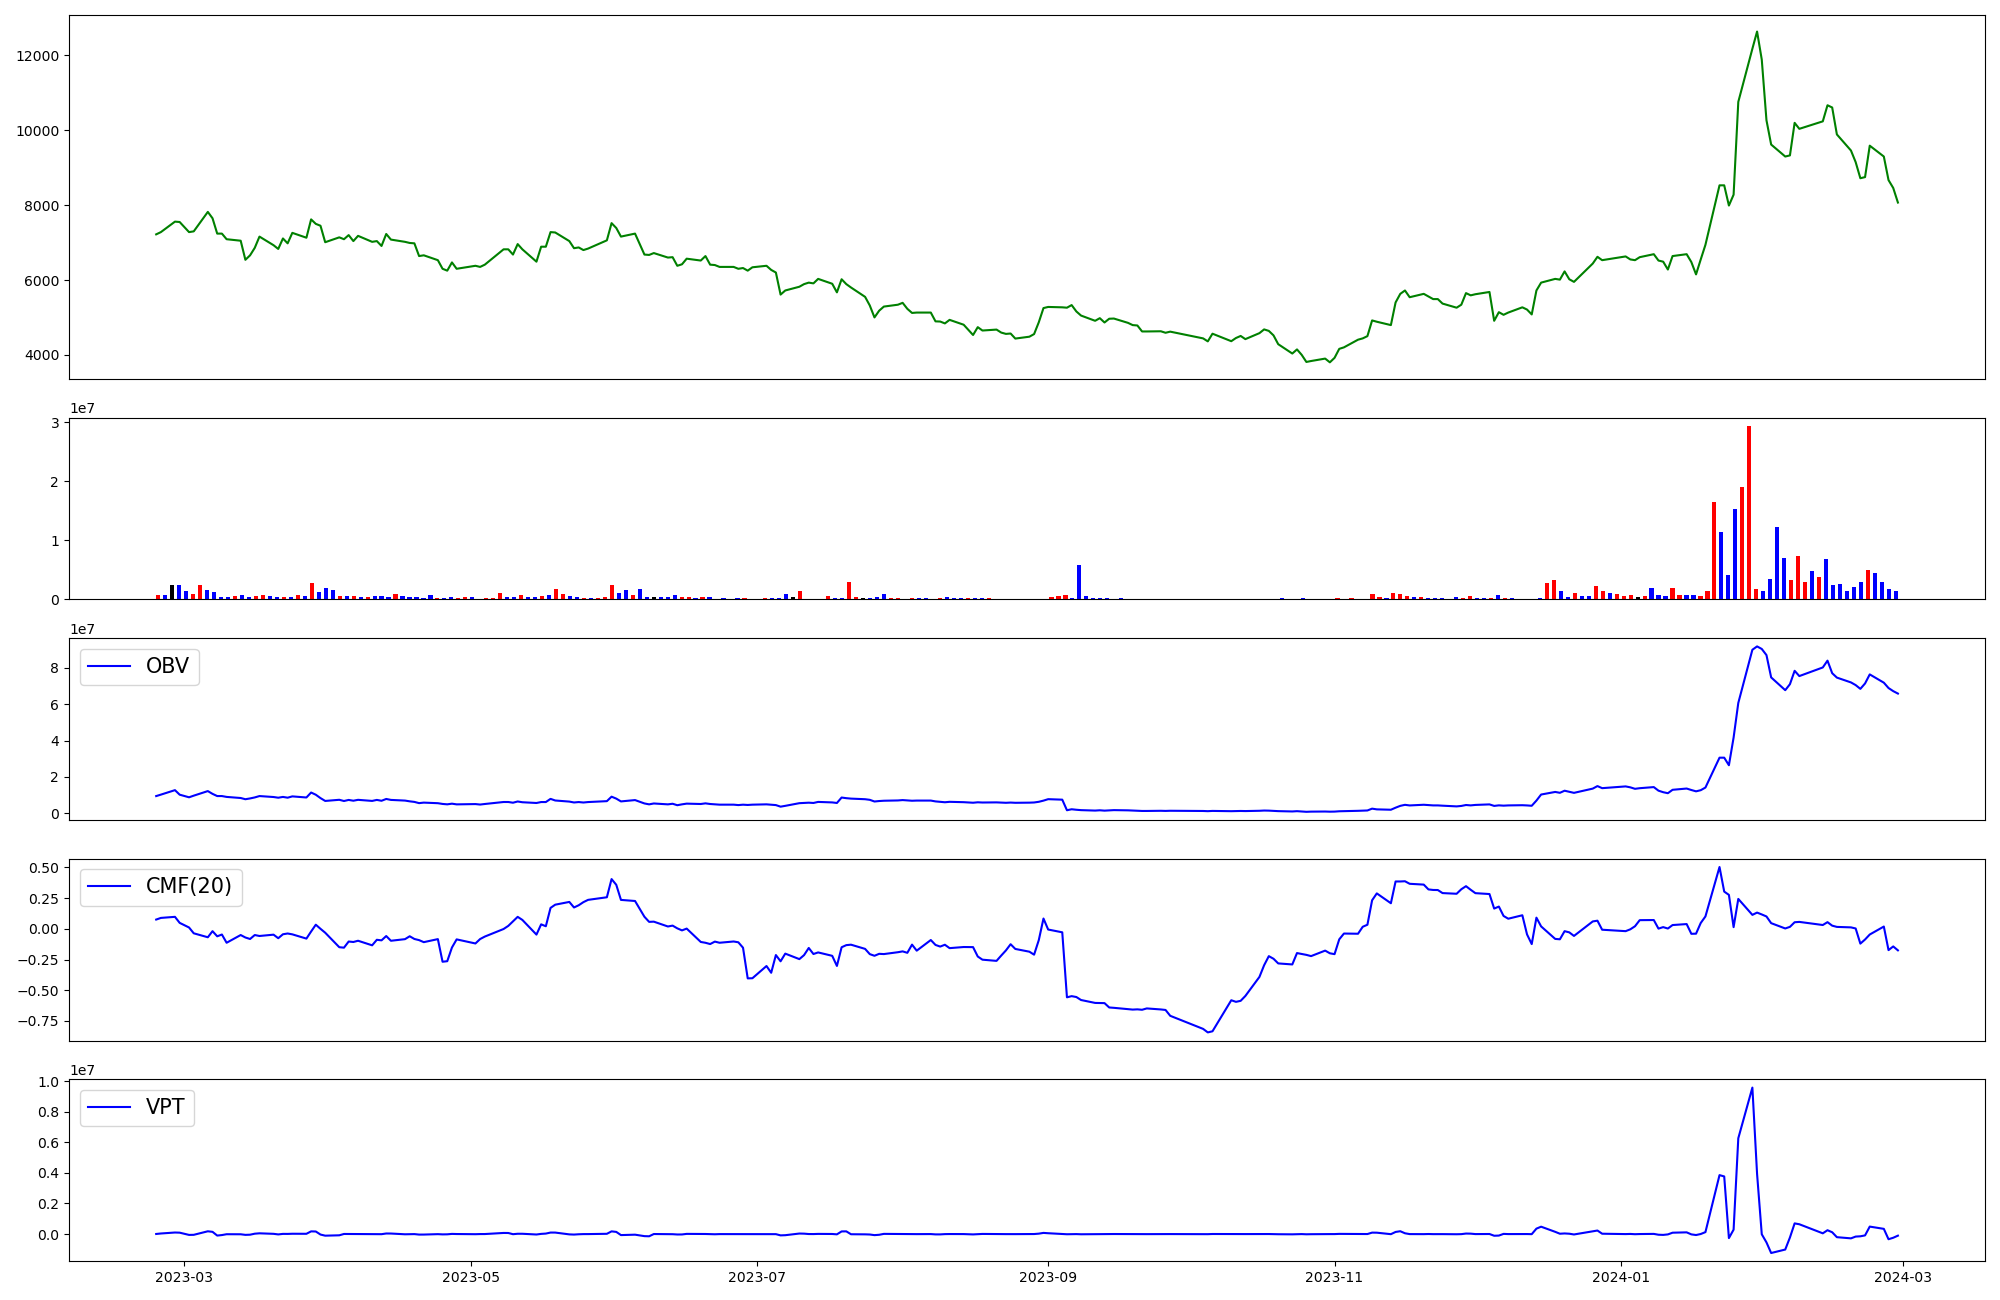Click the 0.50 tick label on CMF axis
2000x1300 pixels.
(42, 868)
